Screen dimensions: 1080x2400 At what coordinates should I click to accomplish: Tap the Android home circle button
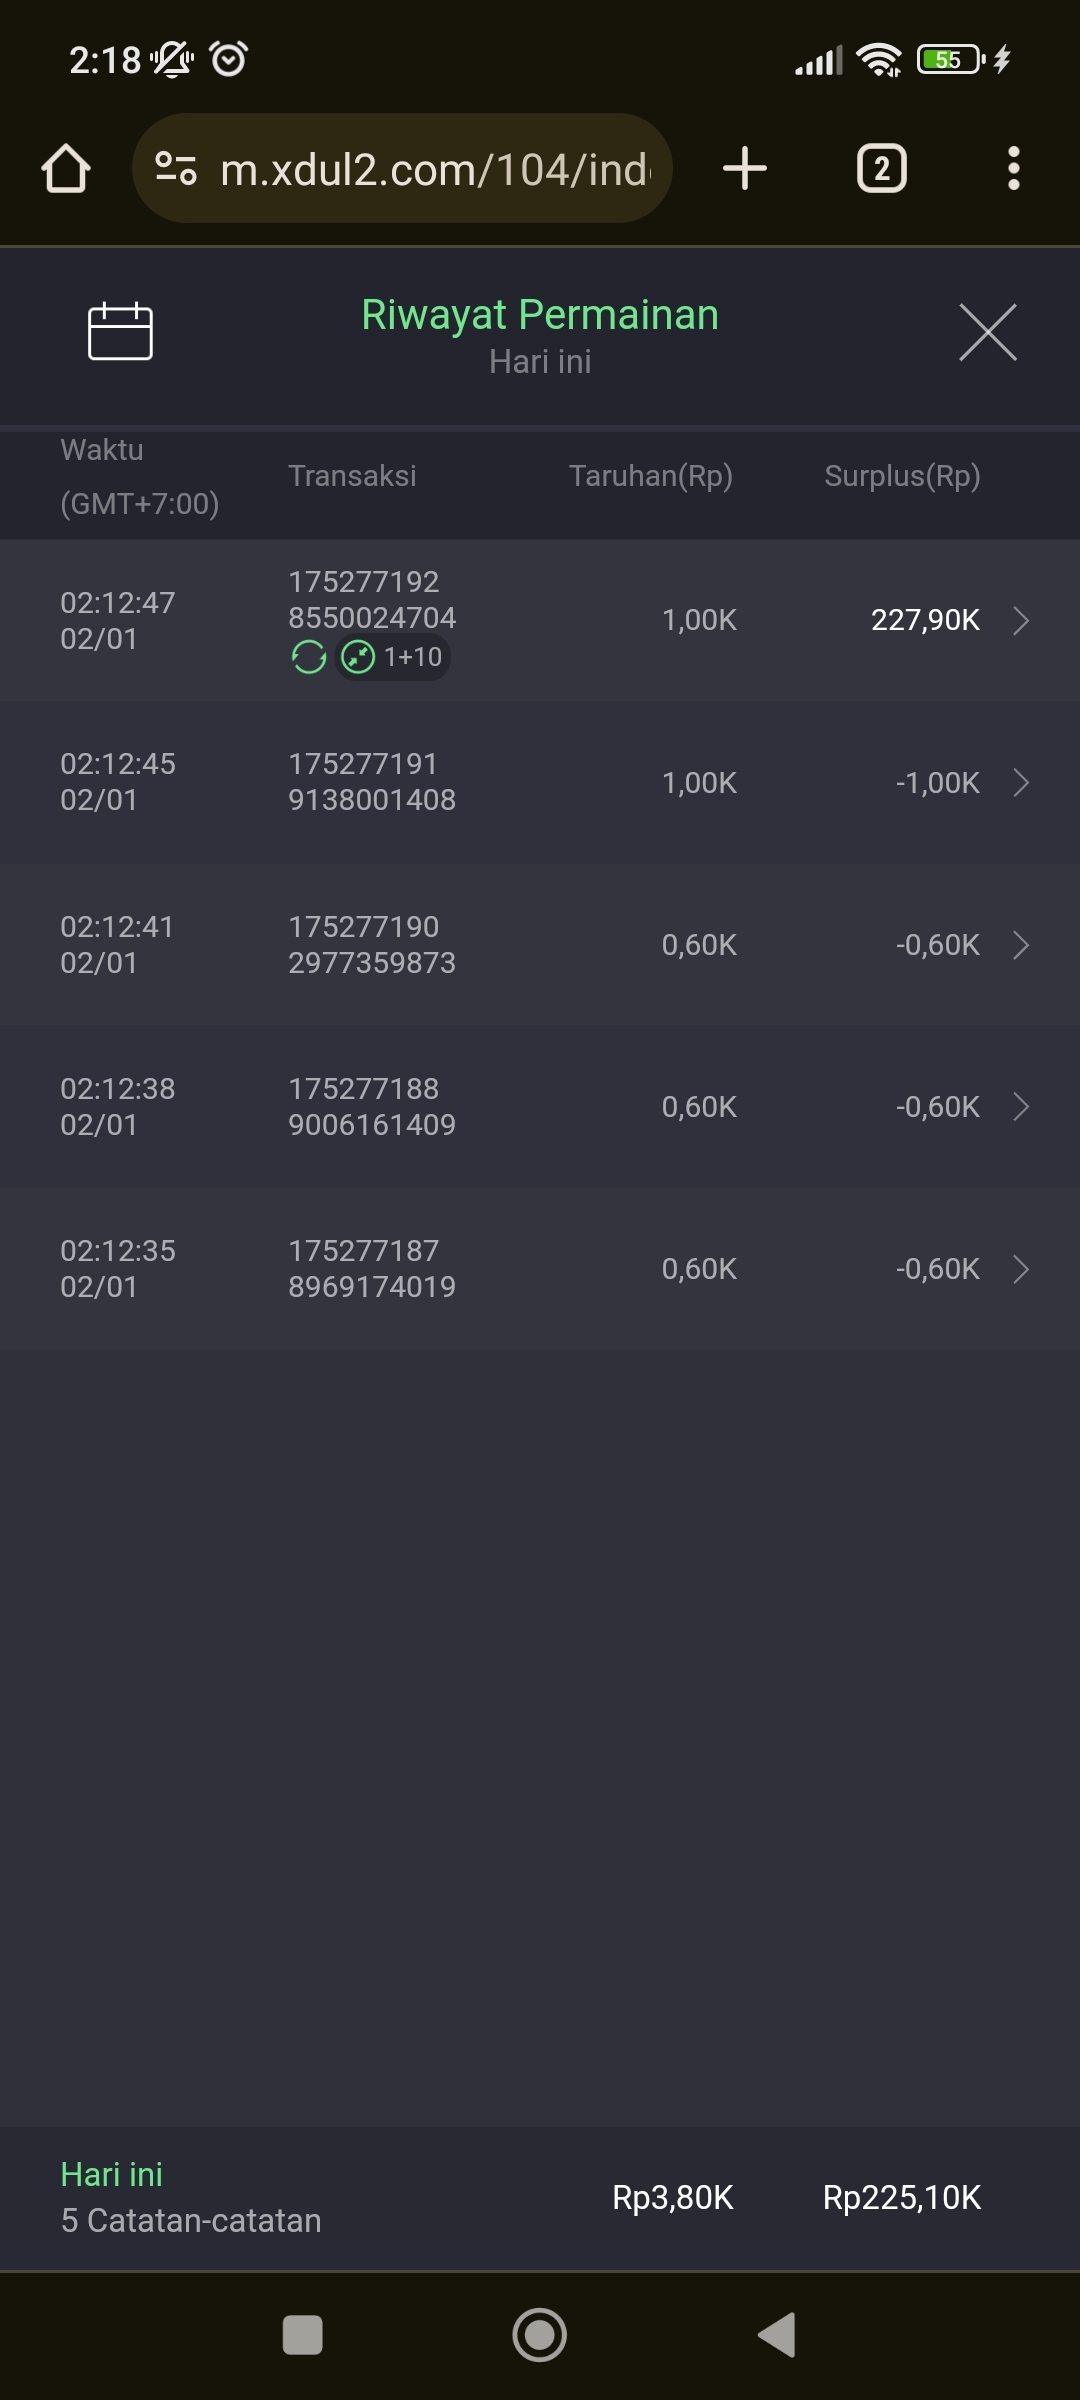pyautogui.click(x=539, y=2335)
